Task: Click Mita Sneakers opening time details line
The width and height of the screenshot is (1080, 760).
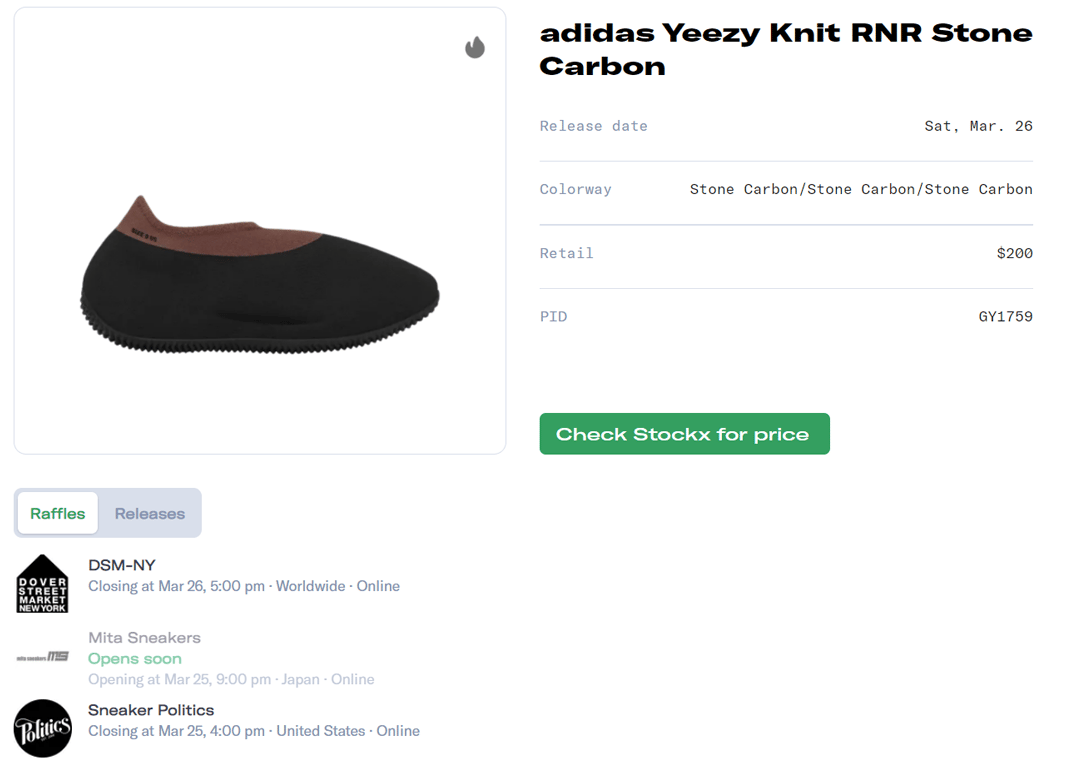Action: [231, 679]
